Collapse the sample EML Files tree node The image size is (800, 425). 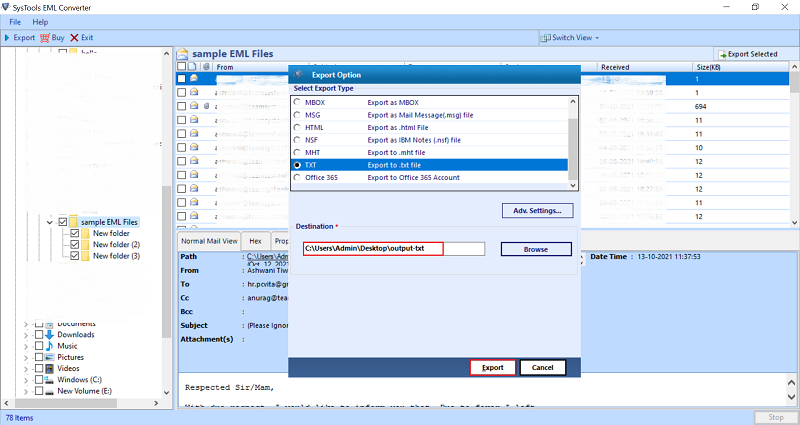tap(49, 222)
